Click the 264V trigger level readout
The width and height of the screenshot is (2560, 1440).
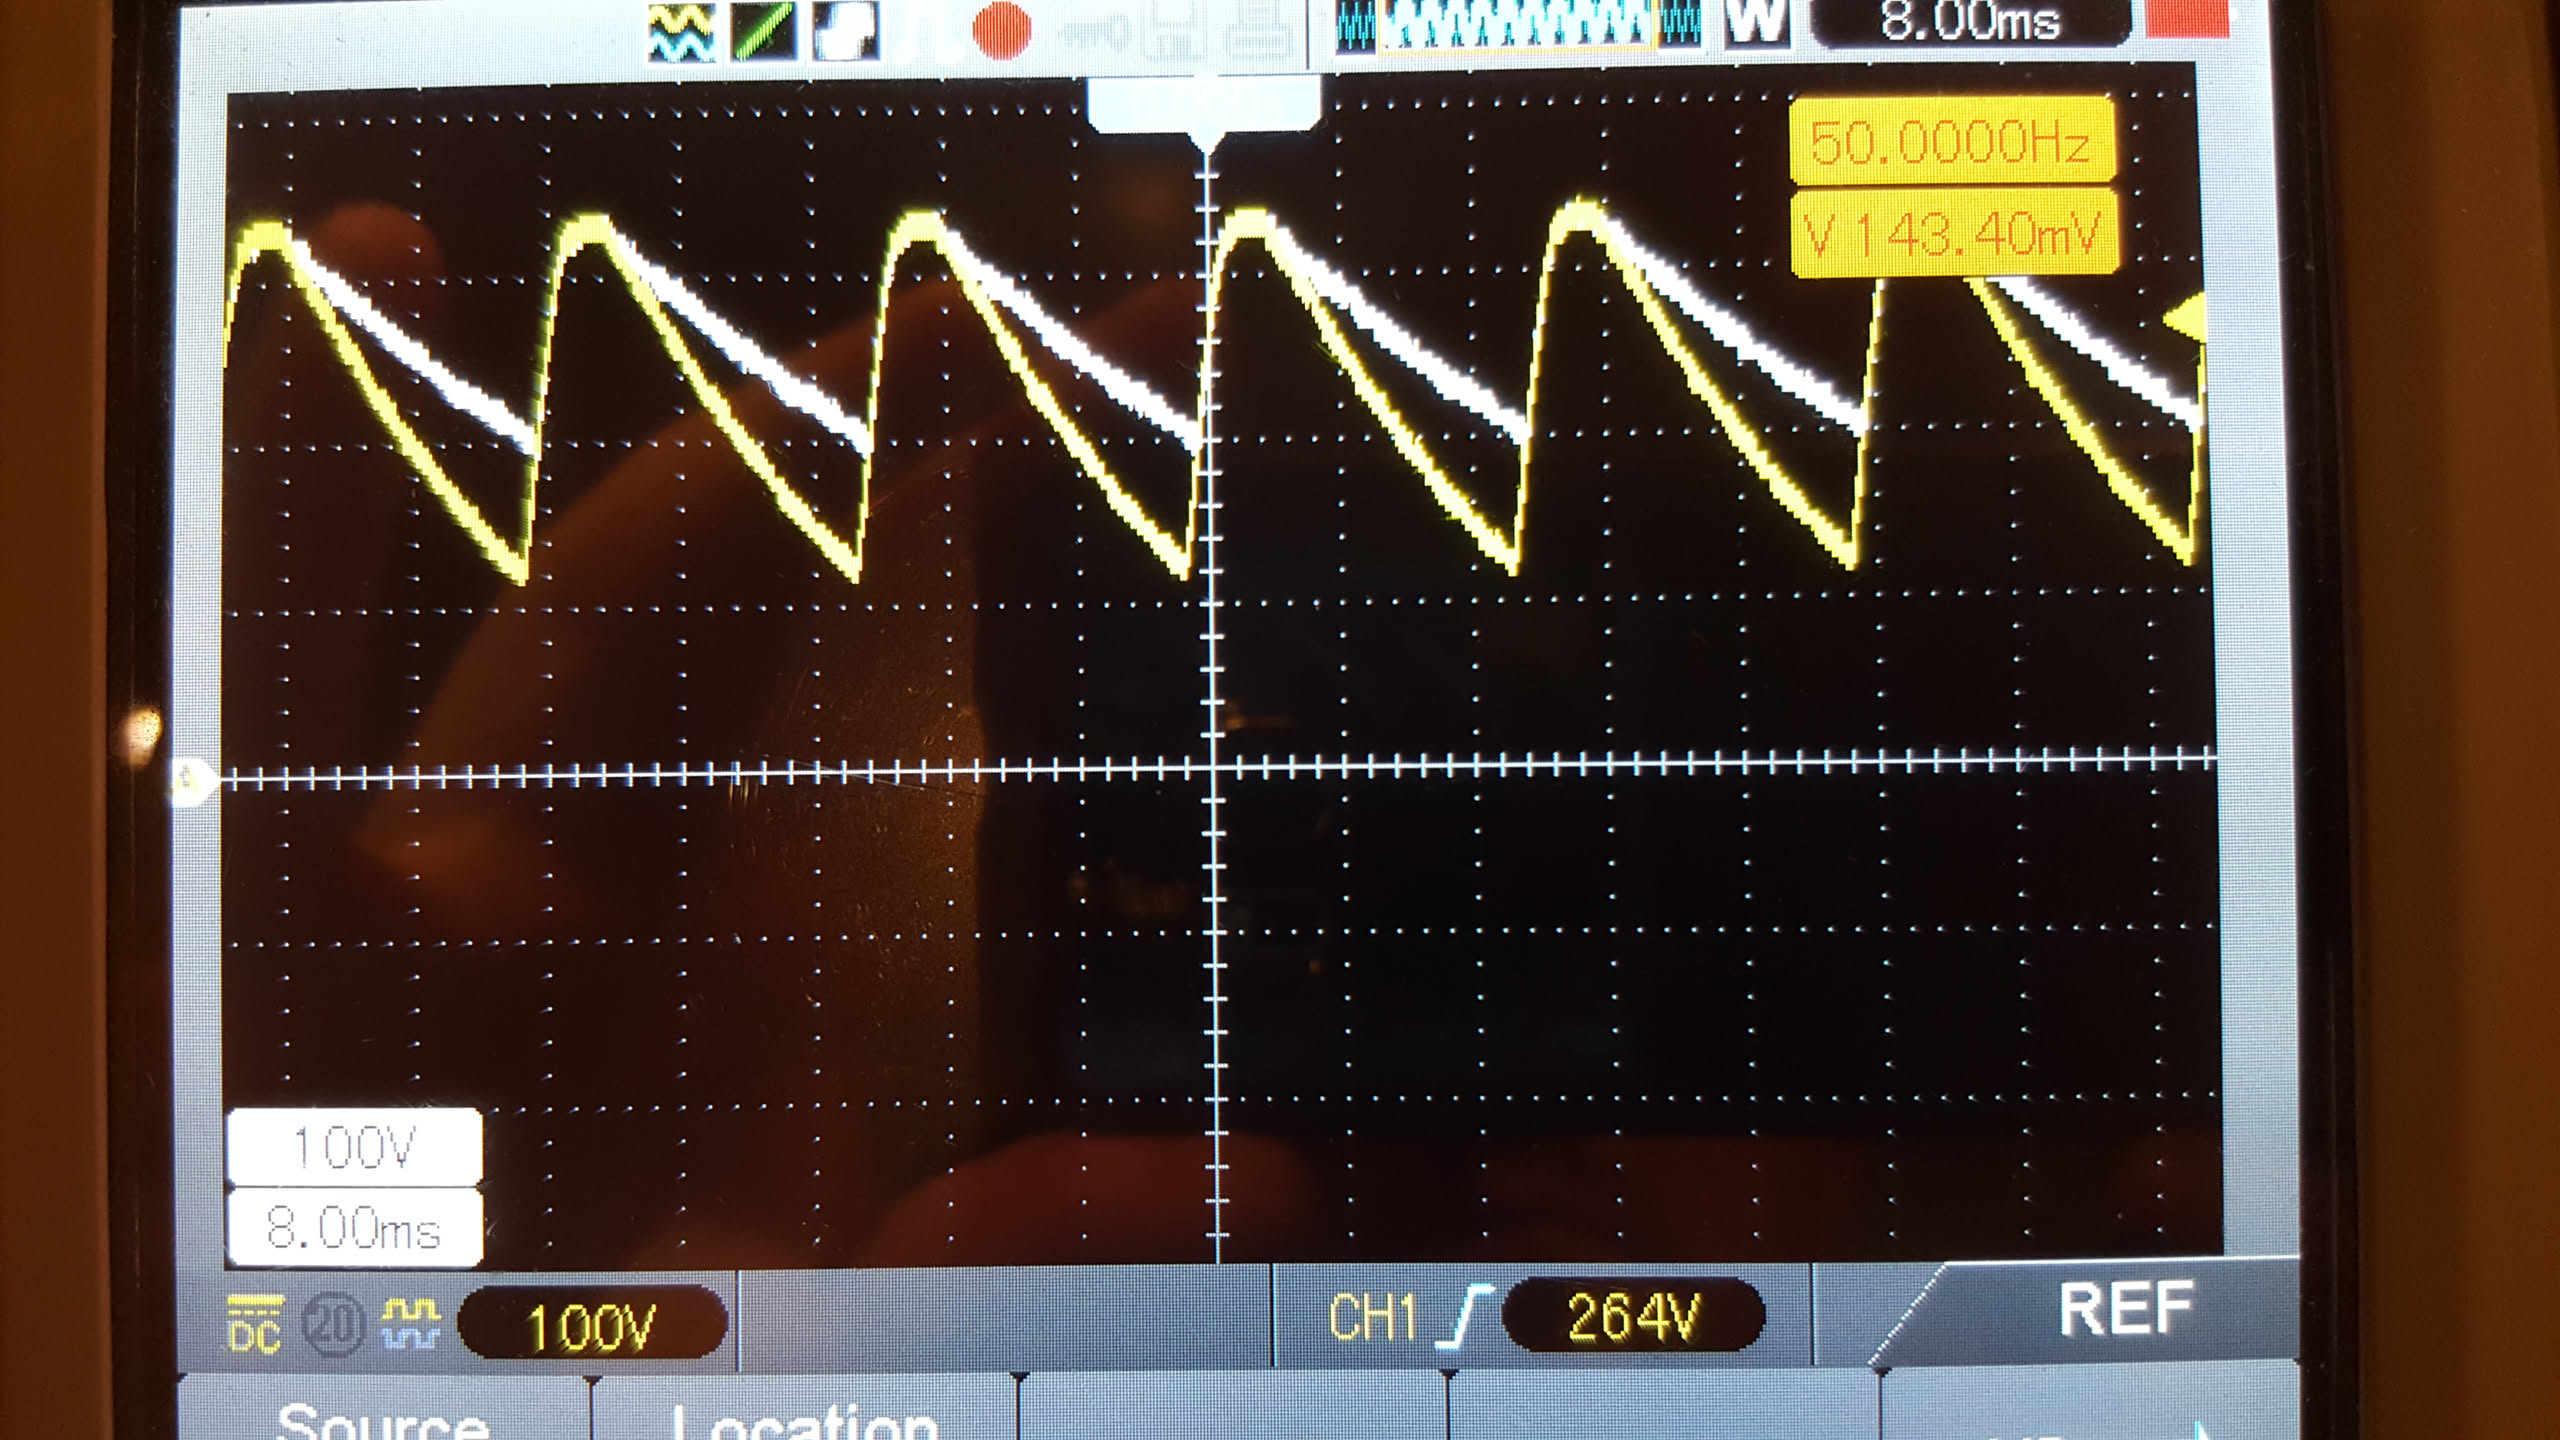pyautogui.click(x=1633, y=1316)
